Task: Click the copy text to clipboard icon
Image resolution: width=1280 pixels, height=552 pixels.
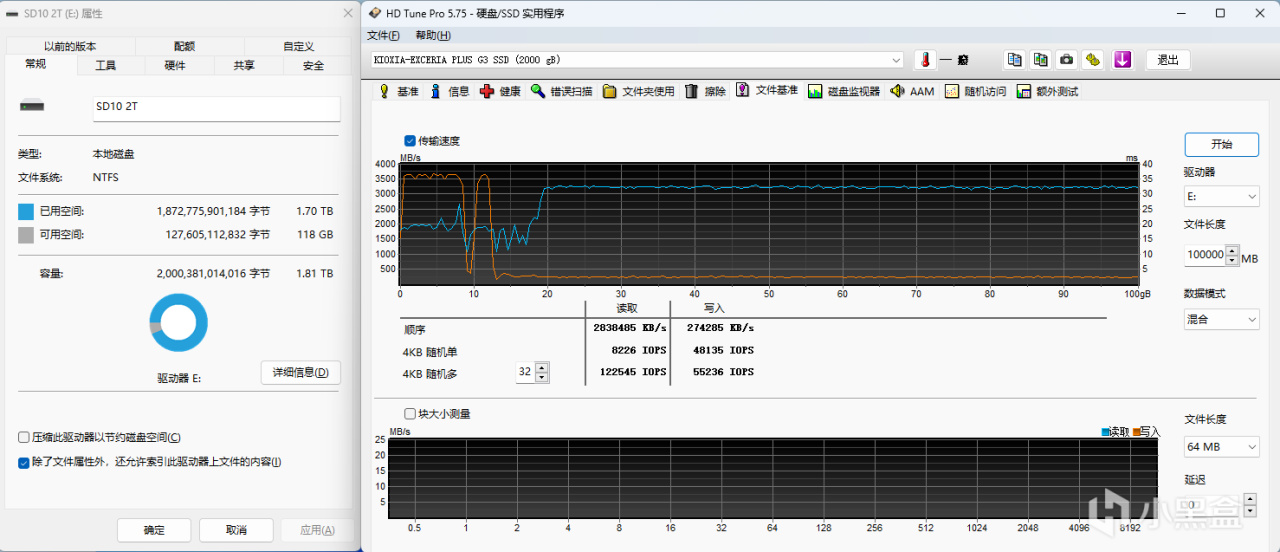Action: pyautogui.click(x=1015, y=60)
